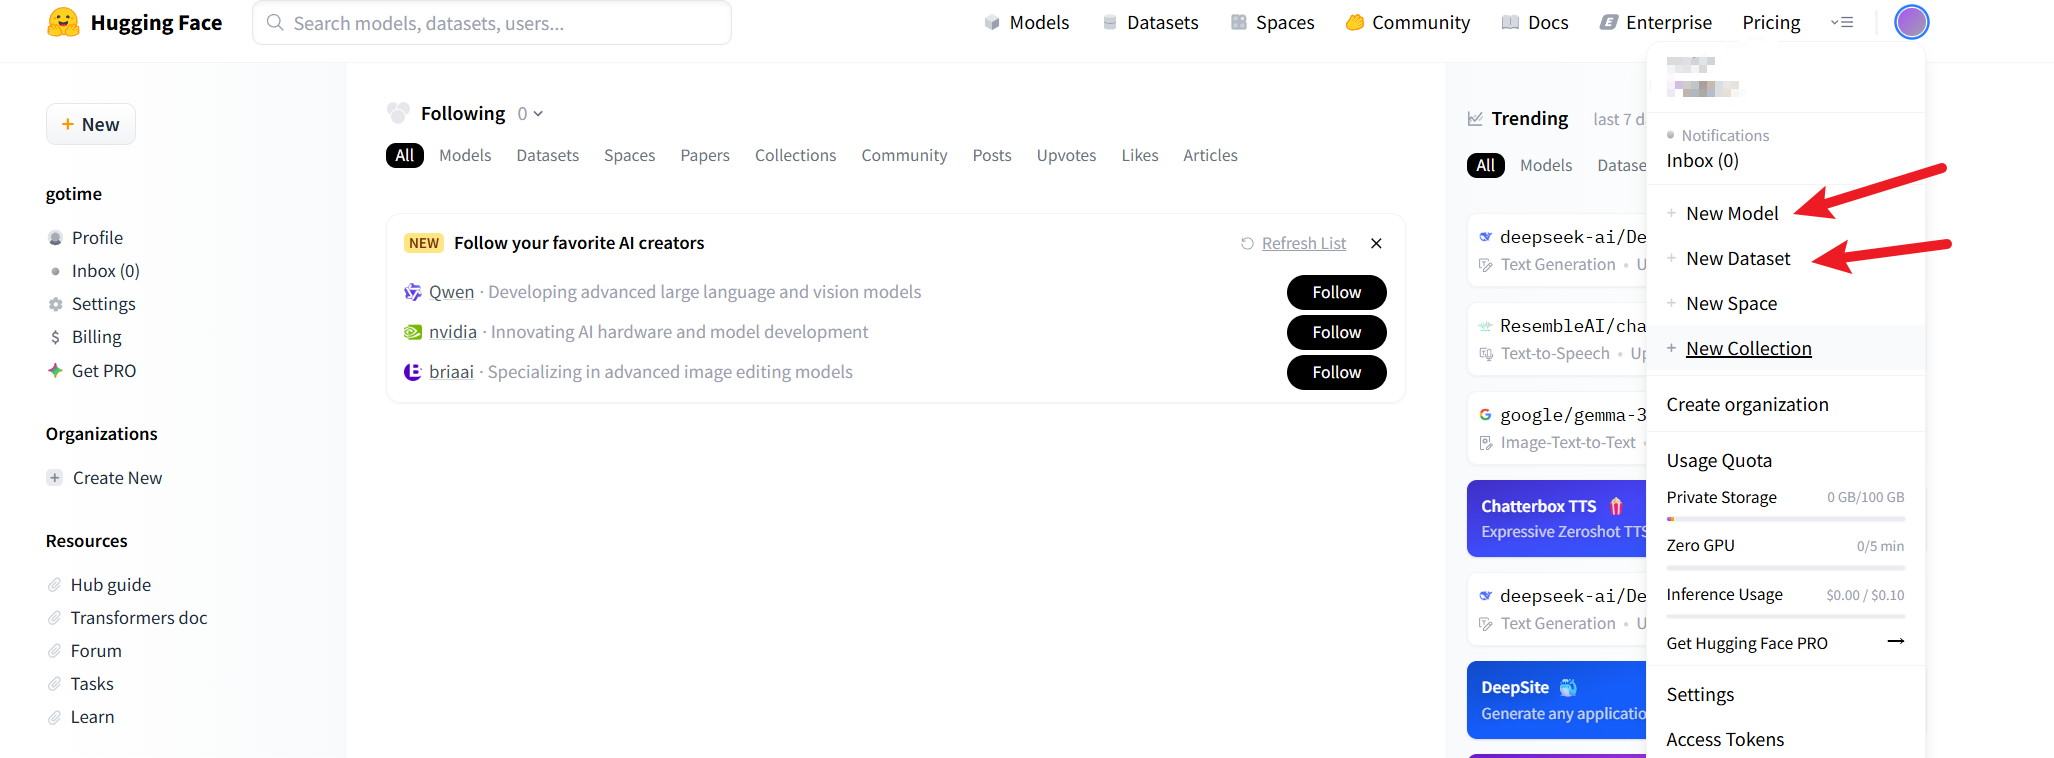
Task: Open the DeepSite space card
Action: [1557, 700]
